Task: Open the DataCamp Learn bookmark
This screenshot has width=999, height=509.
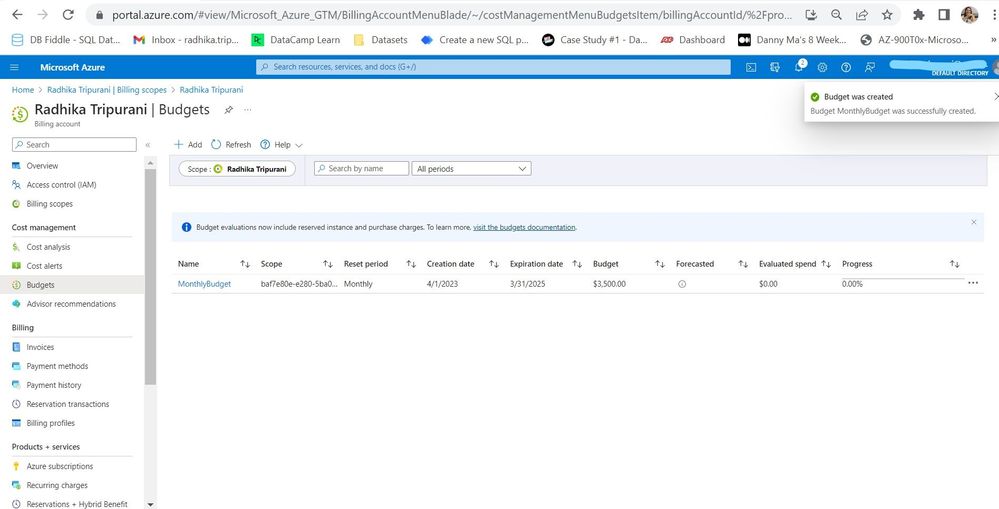Action: (296, 39)
